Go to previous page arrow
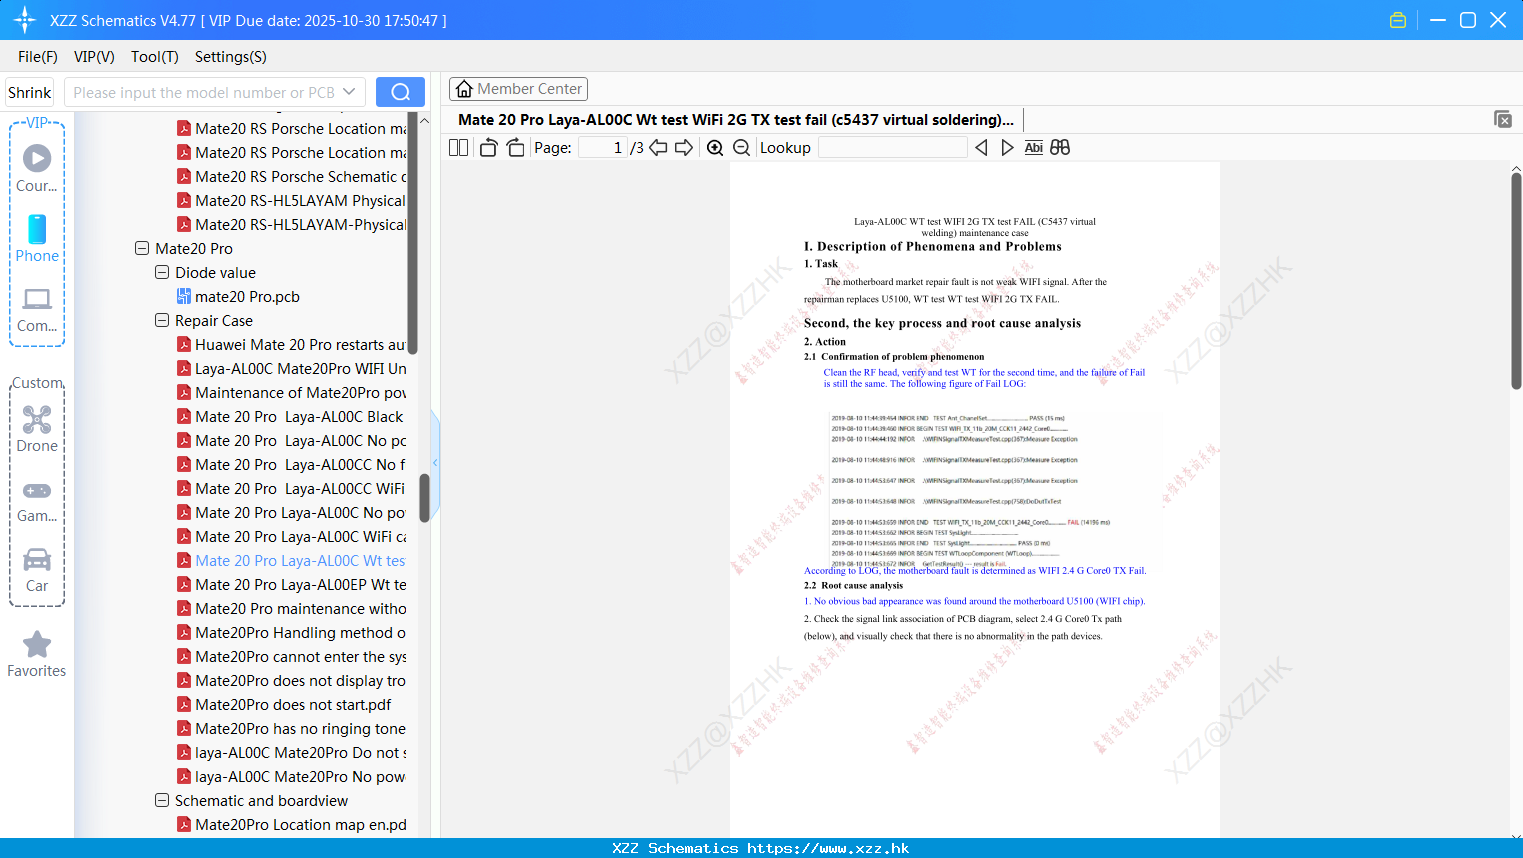Viewport: 1523px width, 858px height. click(658, 147)
